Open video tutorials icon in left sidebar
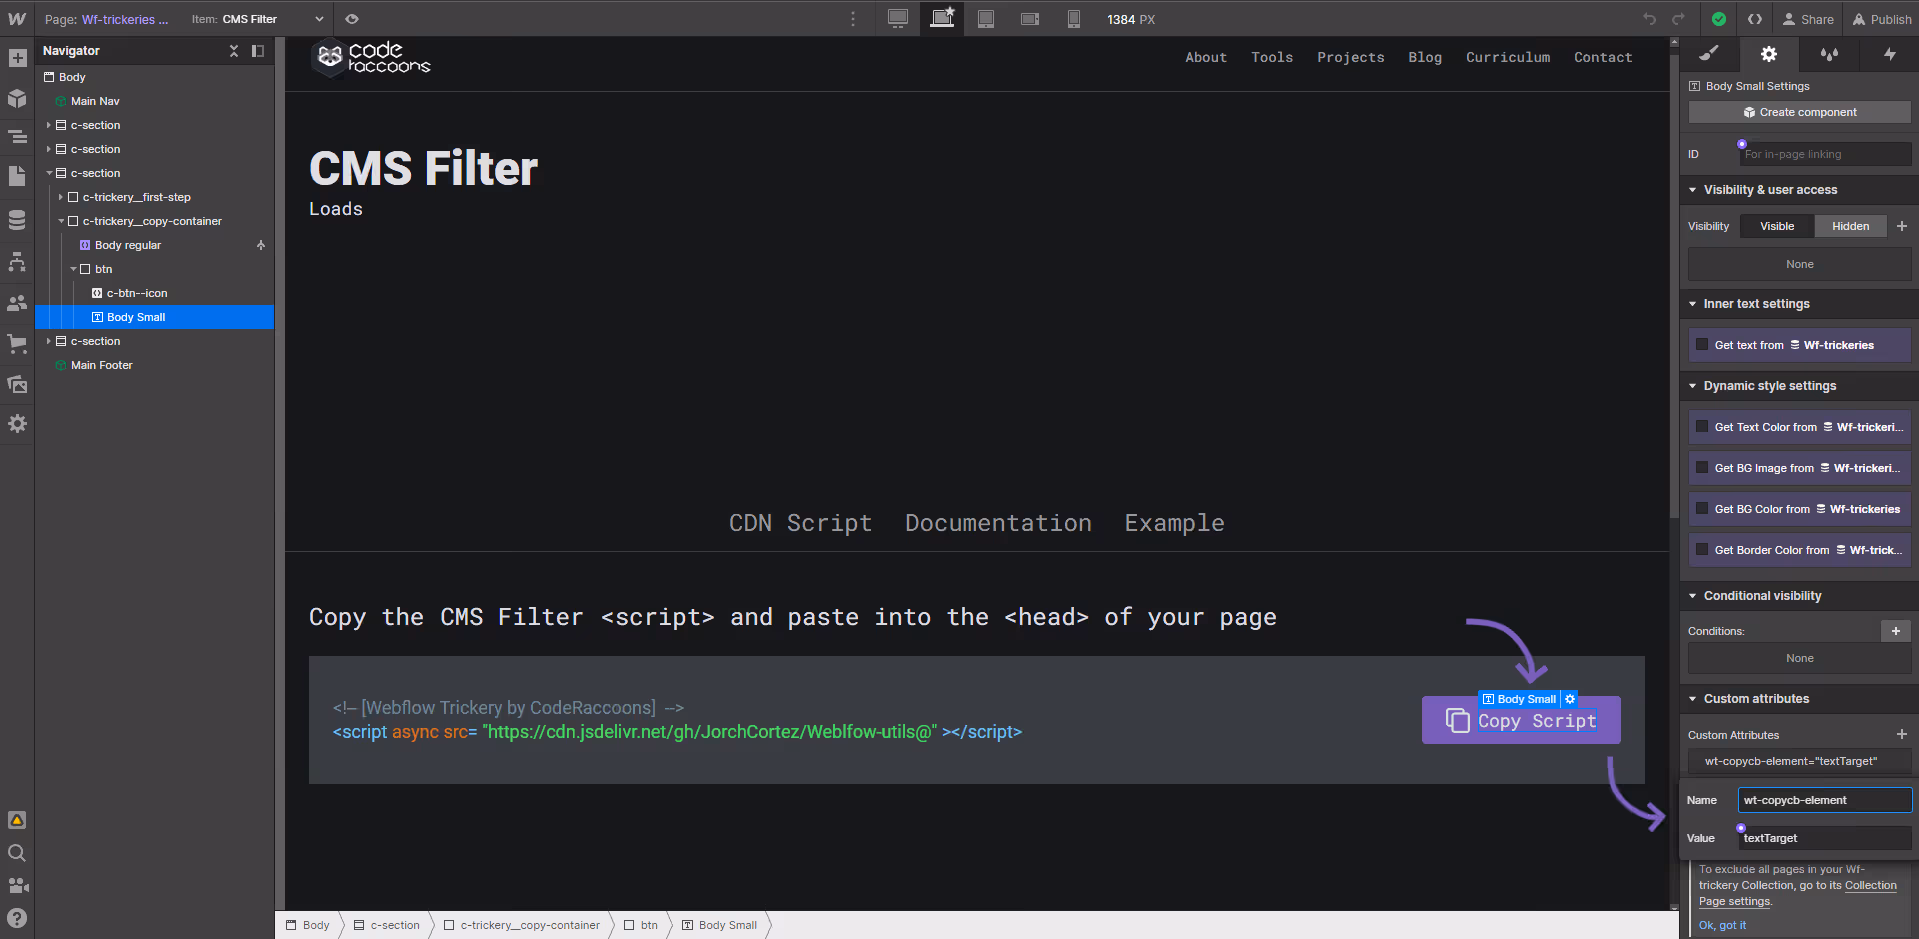 [x=17, y=886]
